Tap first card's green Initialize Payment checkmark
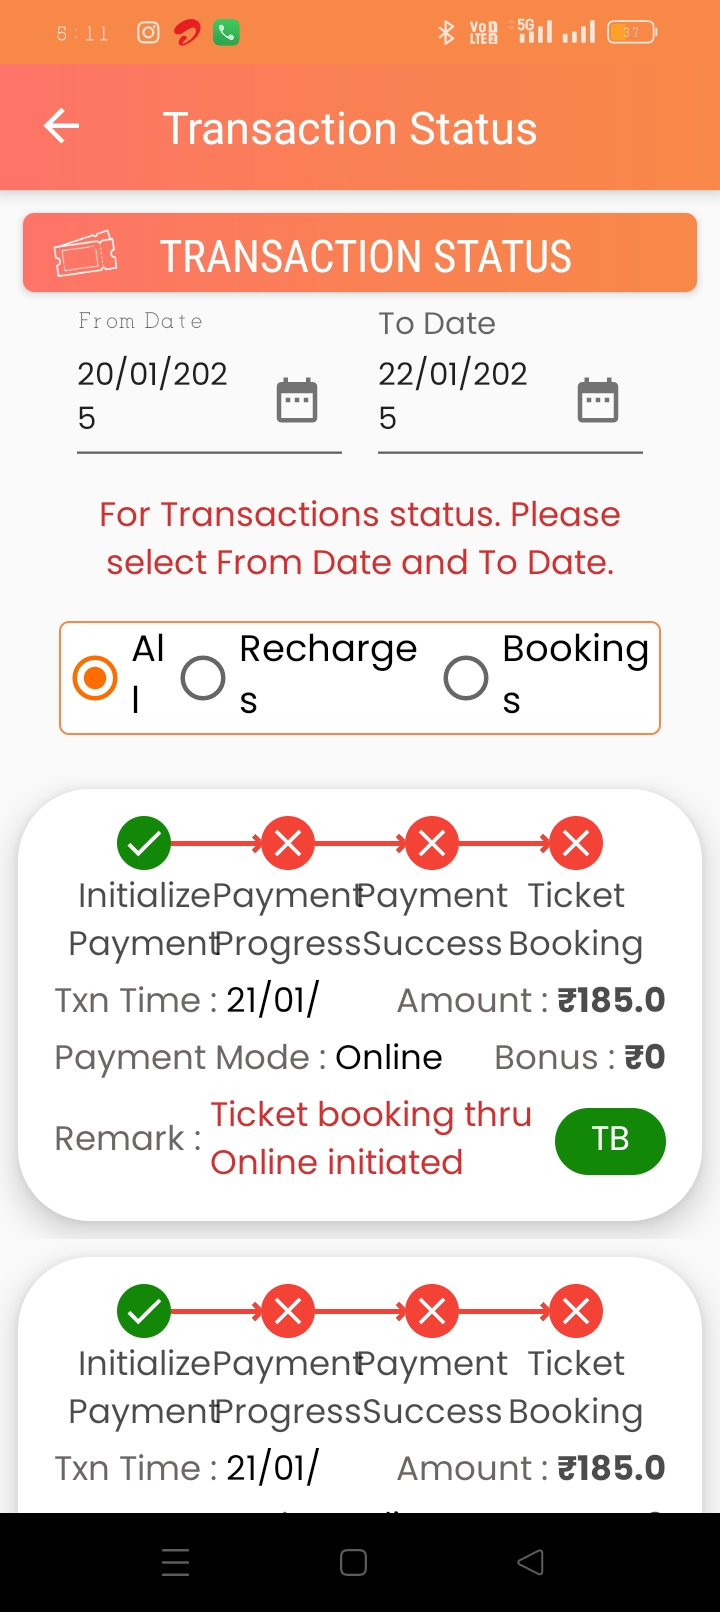The height and width of the screenshot is (1612, 720). click(x=144, y=843)
